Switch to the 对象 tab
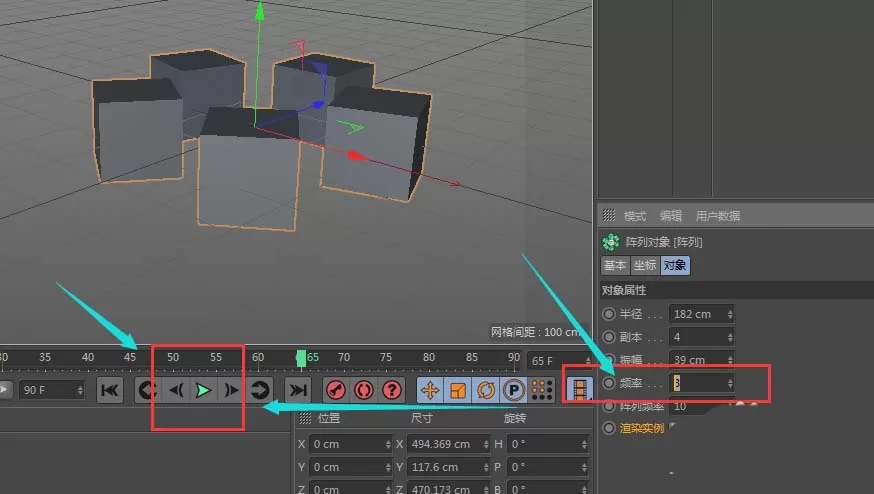 [x=675, y=265]
